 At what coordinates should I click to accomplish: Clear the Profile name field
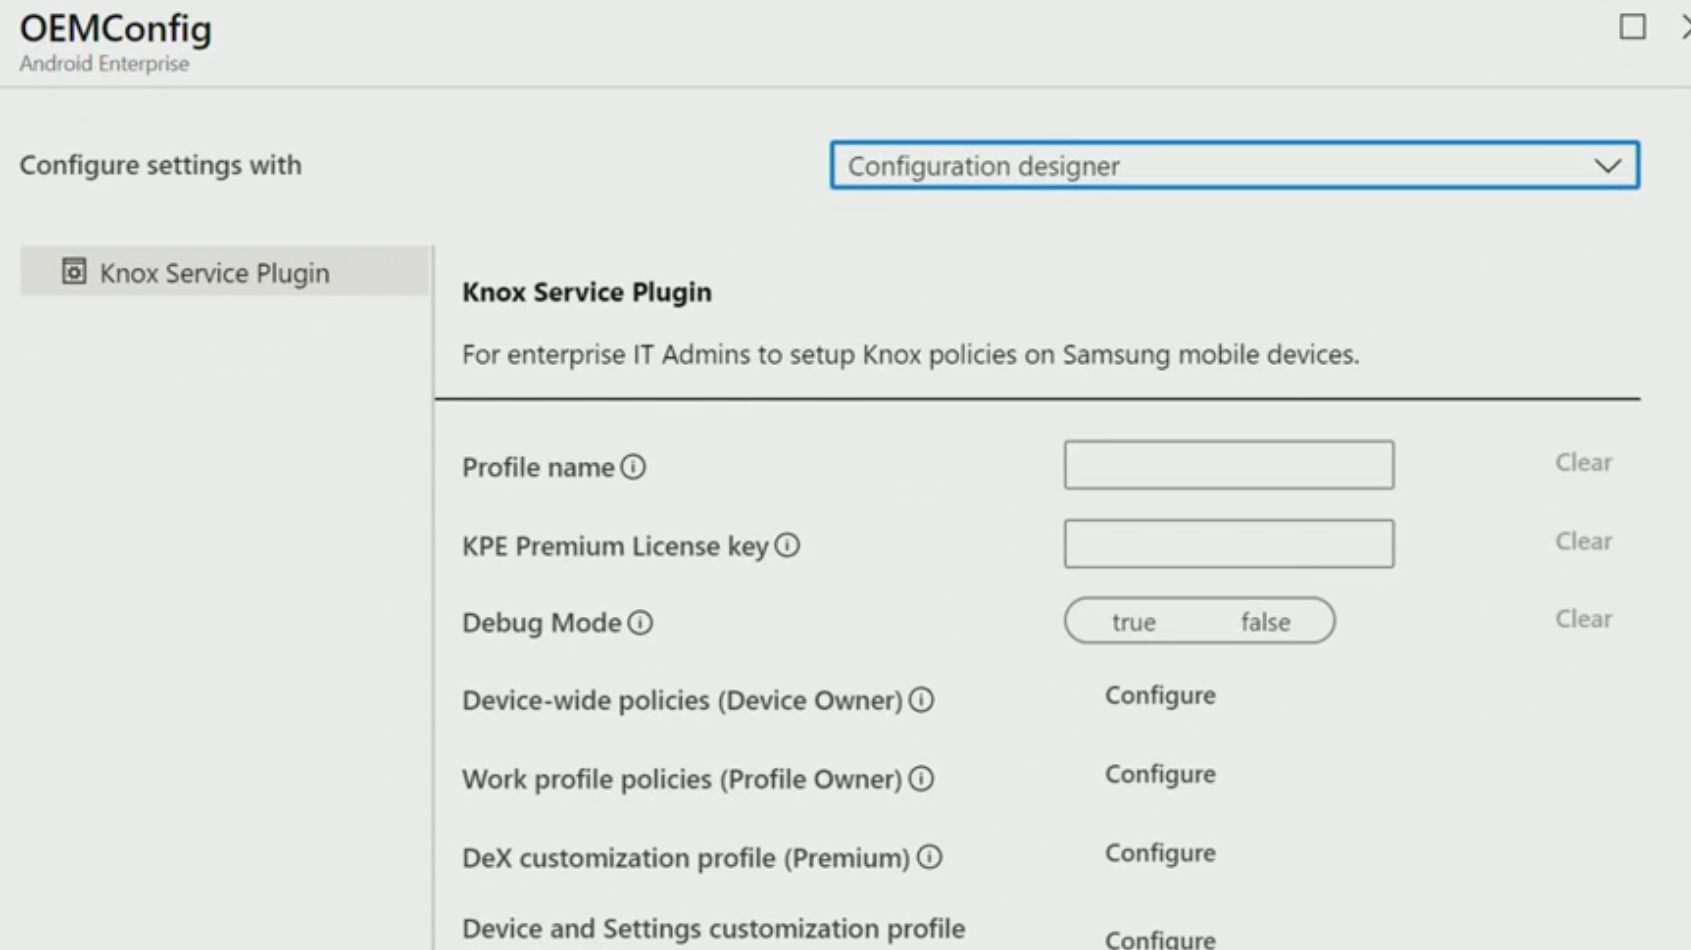[1583, 462]
